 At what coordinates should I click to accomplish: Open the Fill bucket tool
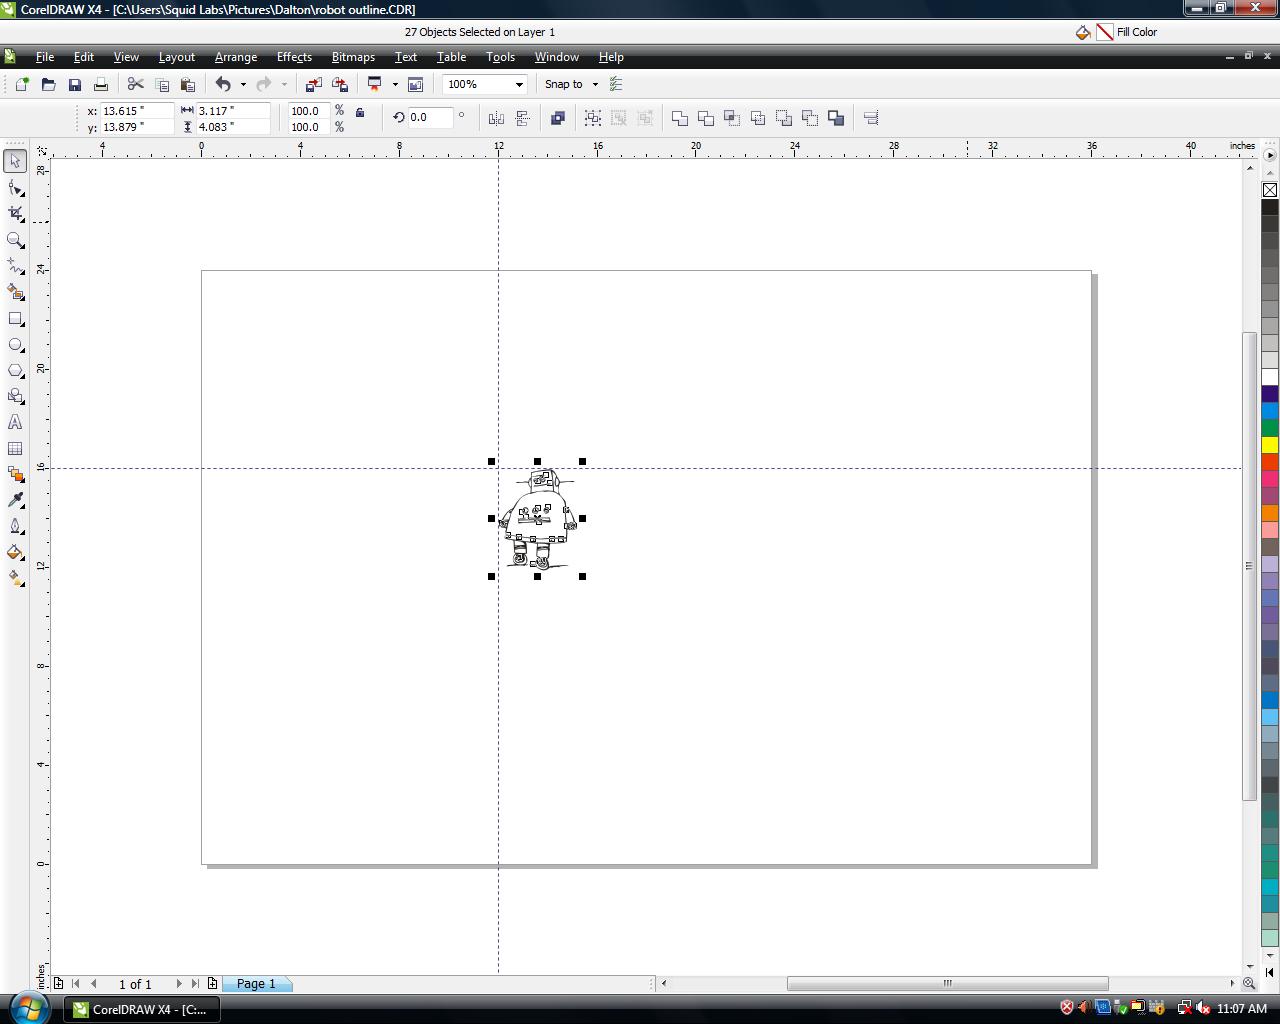point(15,552)
